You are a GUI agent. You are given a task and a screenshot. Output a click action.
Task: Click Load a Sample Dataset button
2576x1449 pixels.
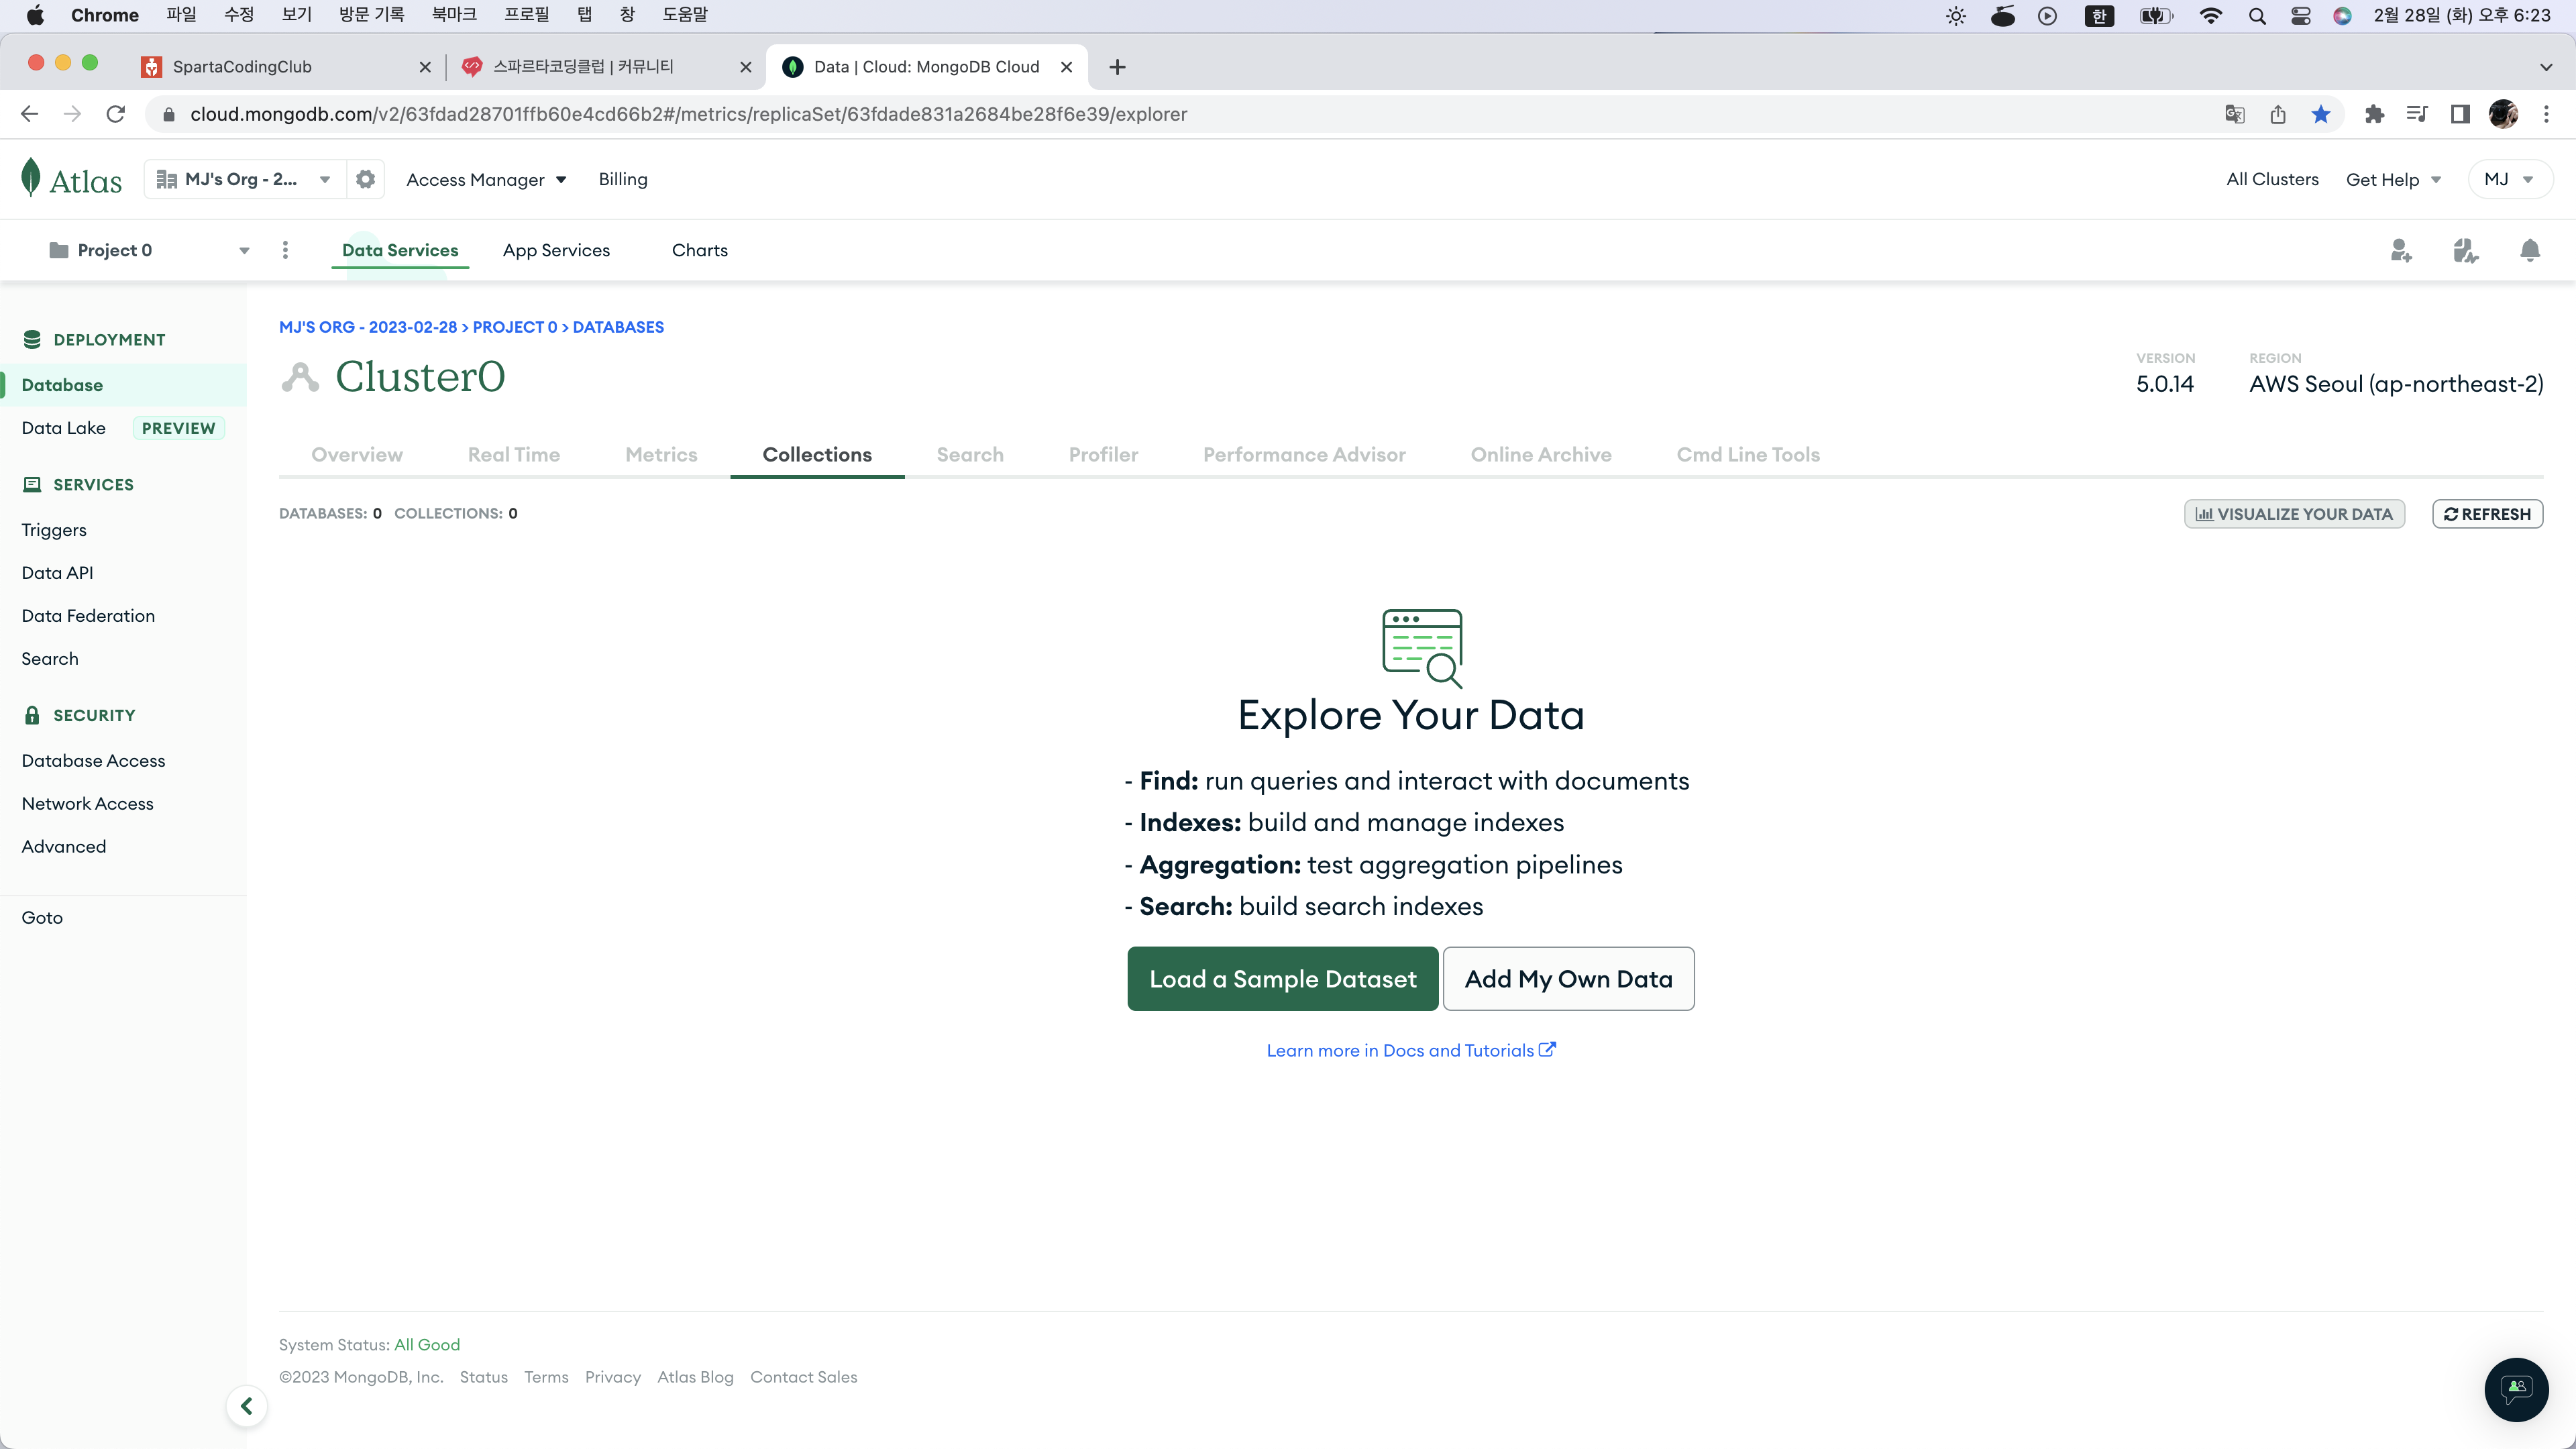point(1283,979)
